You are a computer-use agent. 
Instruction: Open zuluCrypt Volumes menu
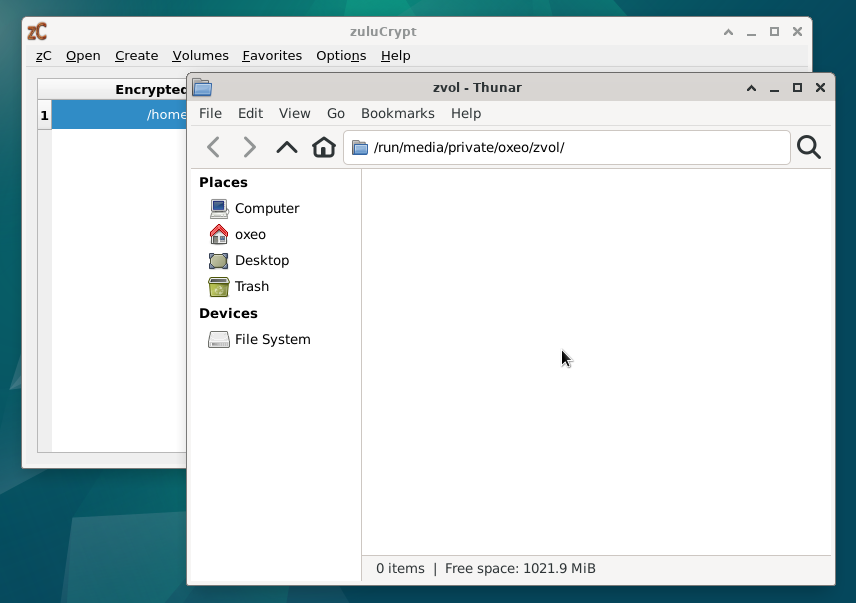pyautogui.click(x=200, y=56)
